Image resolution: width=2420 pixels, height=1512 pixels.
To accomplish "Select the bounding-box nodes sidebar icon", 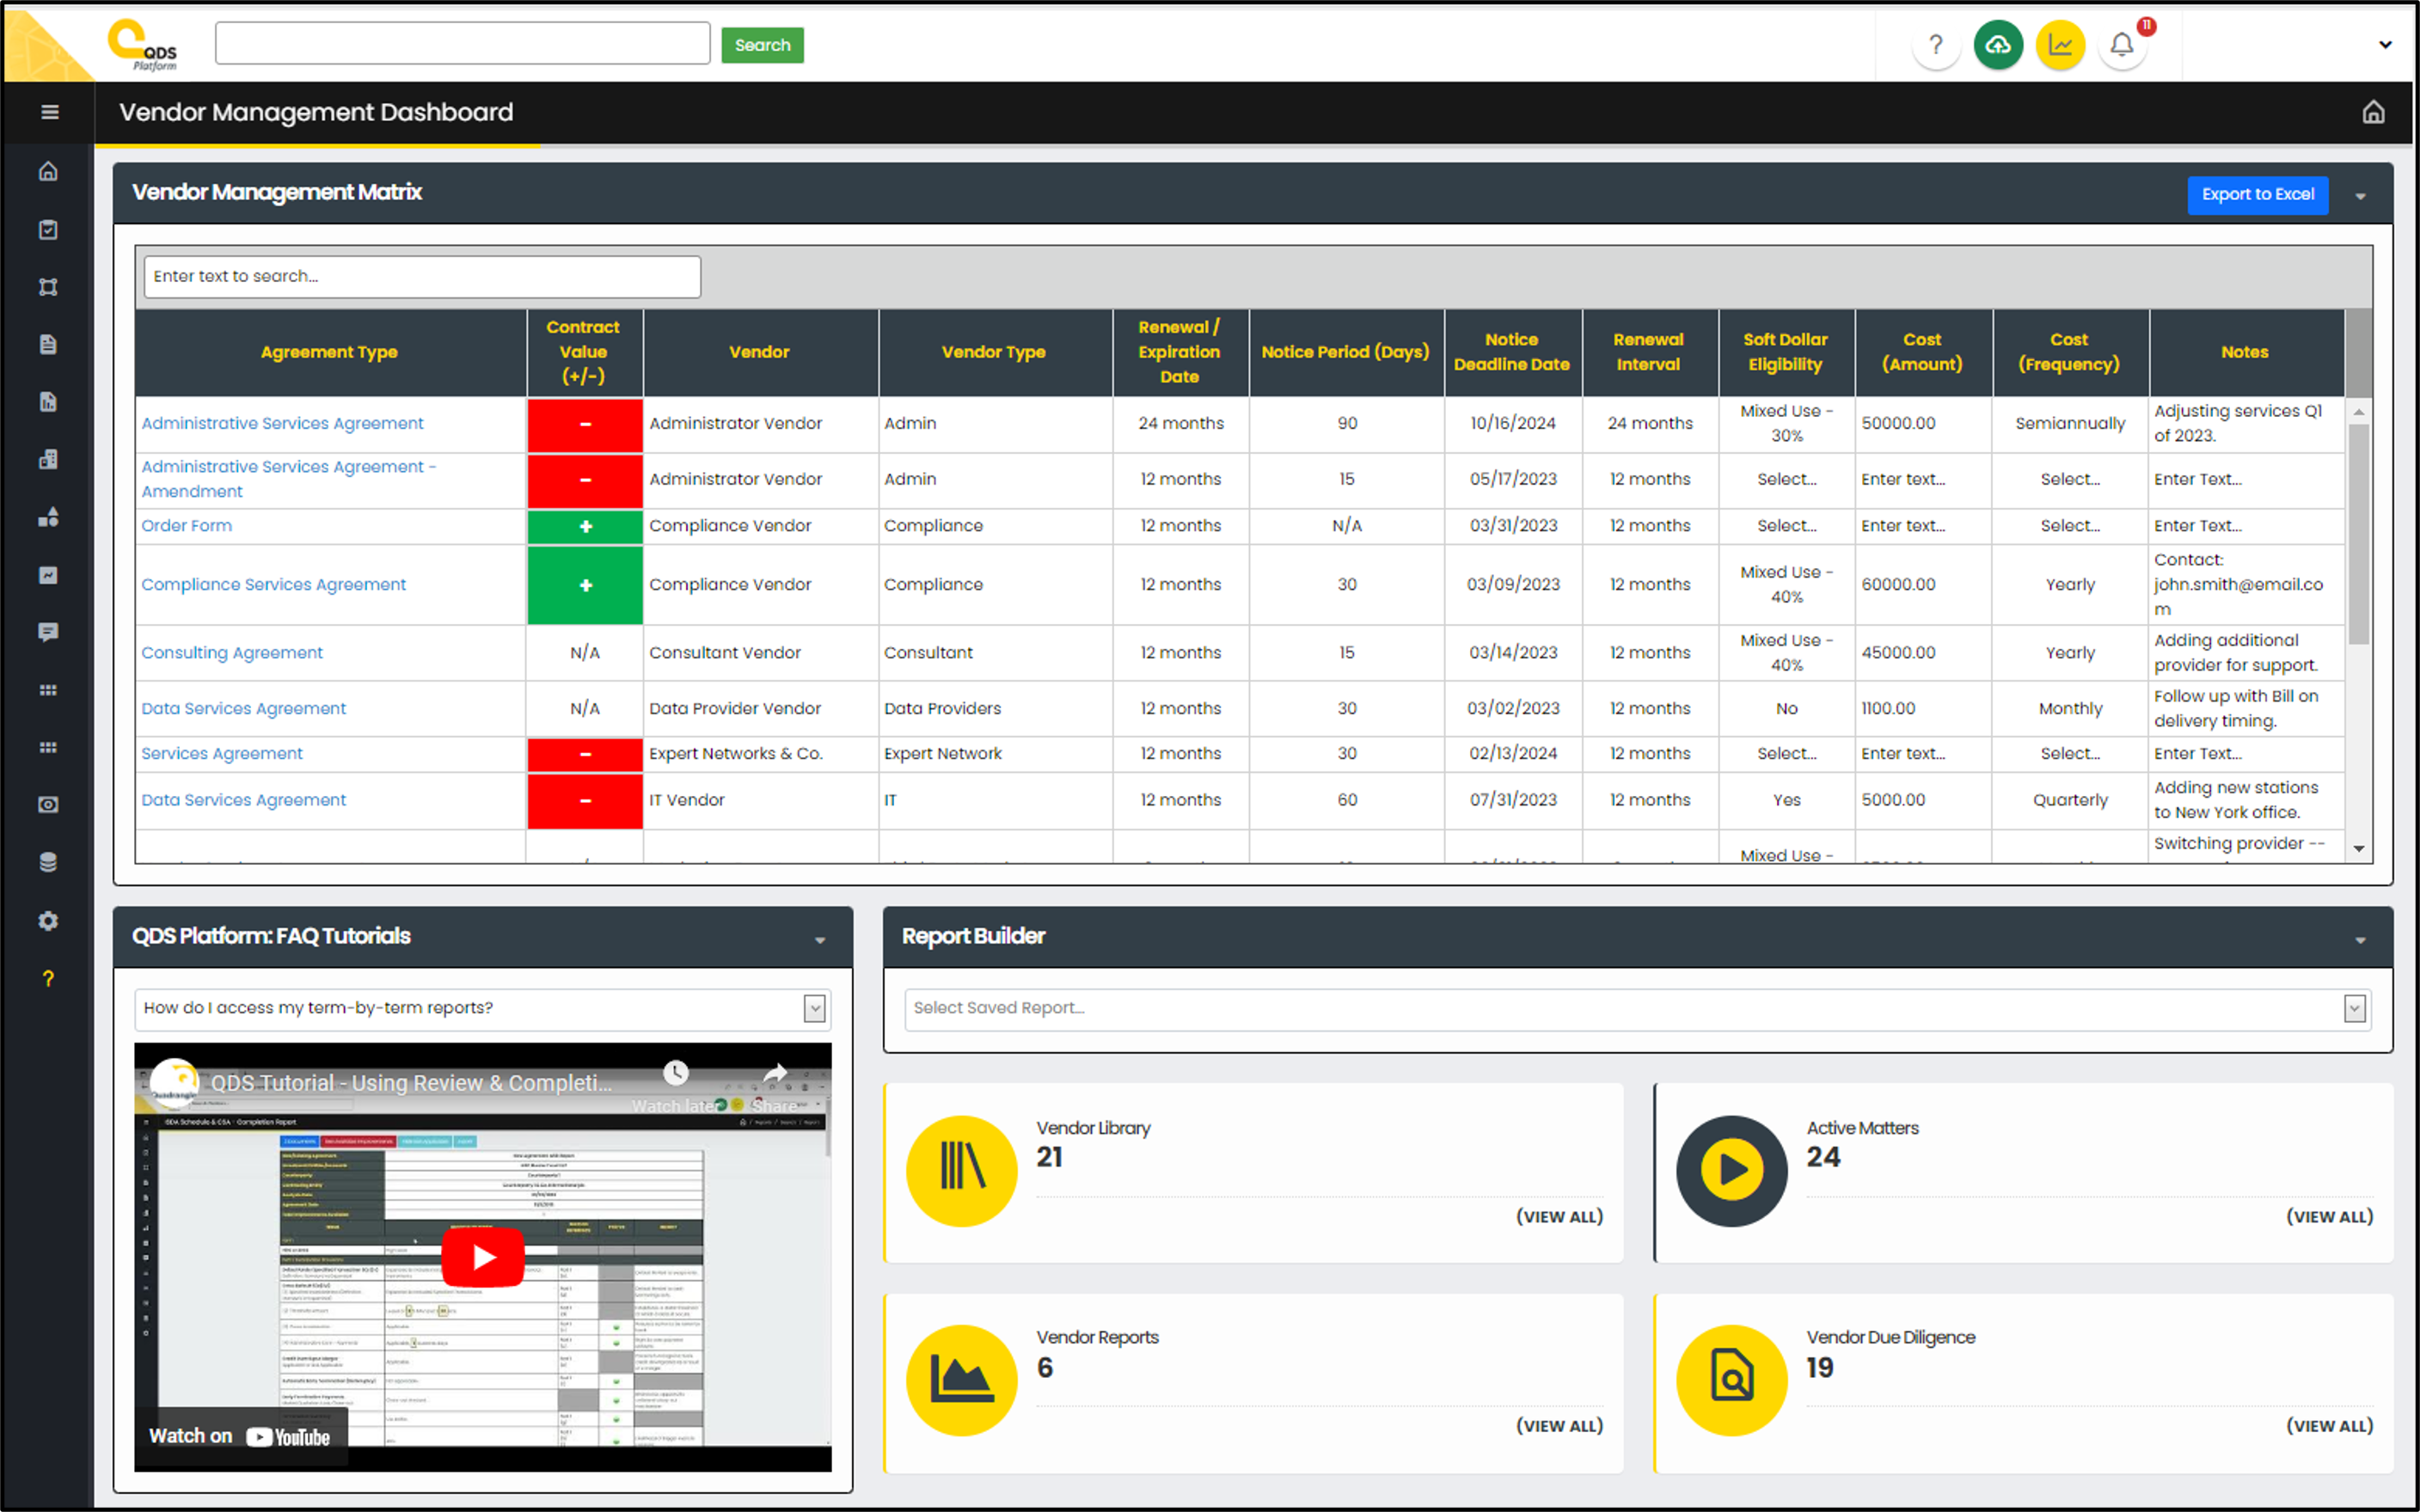I will coord(48,287).
